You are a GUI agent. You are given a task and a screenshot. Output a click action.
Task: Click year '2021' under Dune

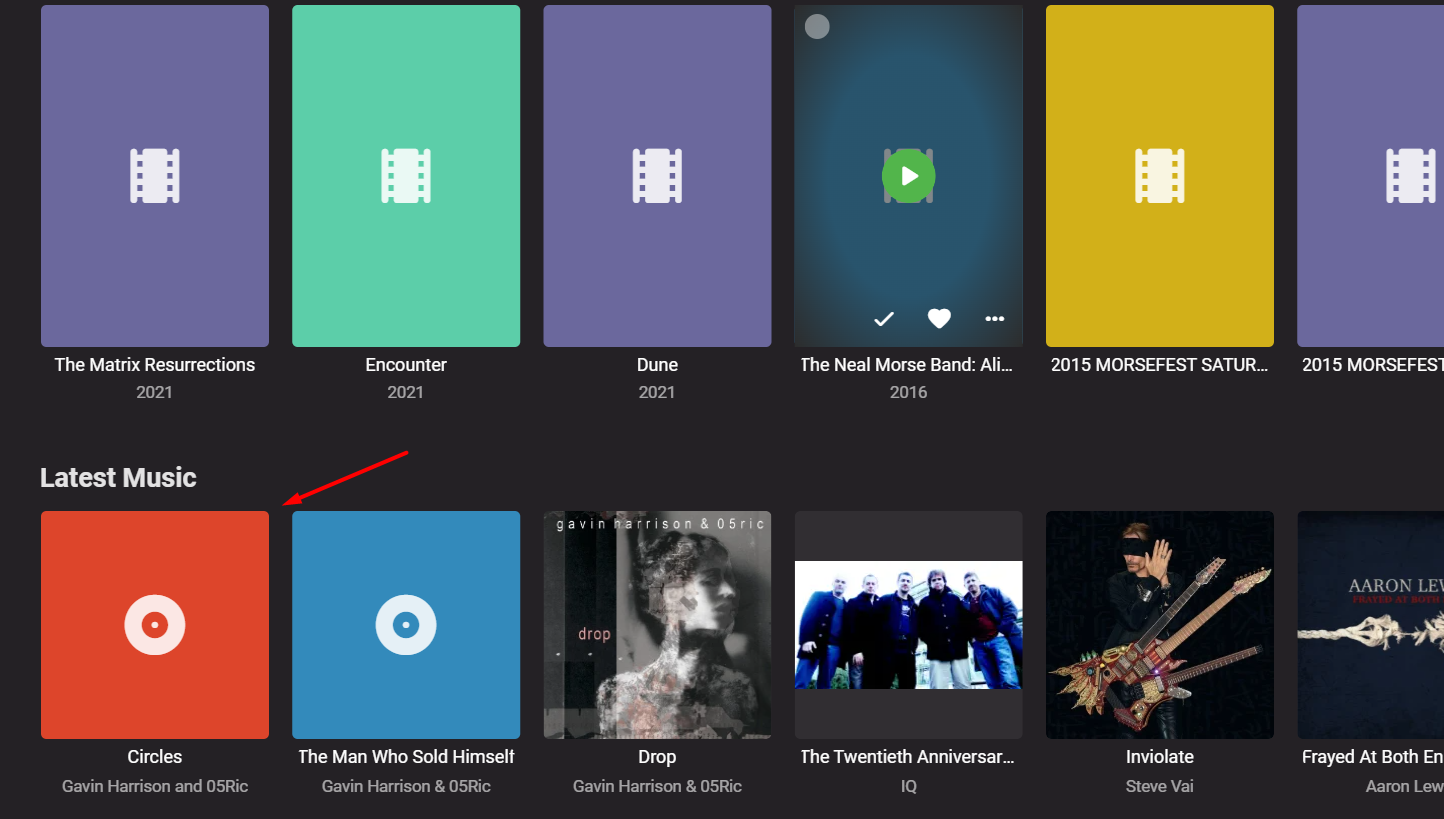657,392
